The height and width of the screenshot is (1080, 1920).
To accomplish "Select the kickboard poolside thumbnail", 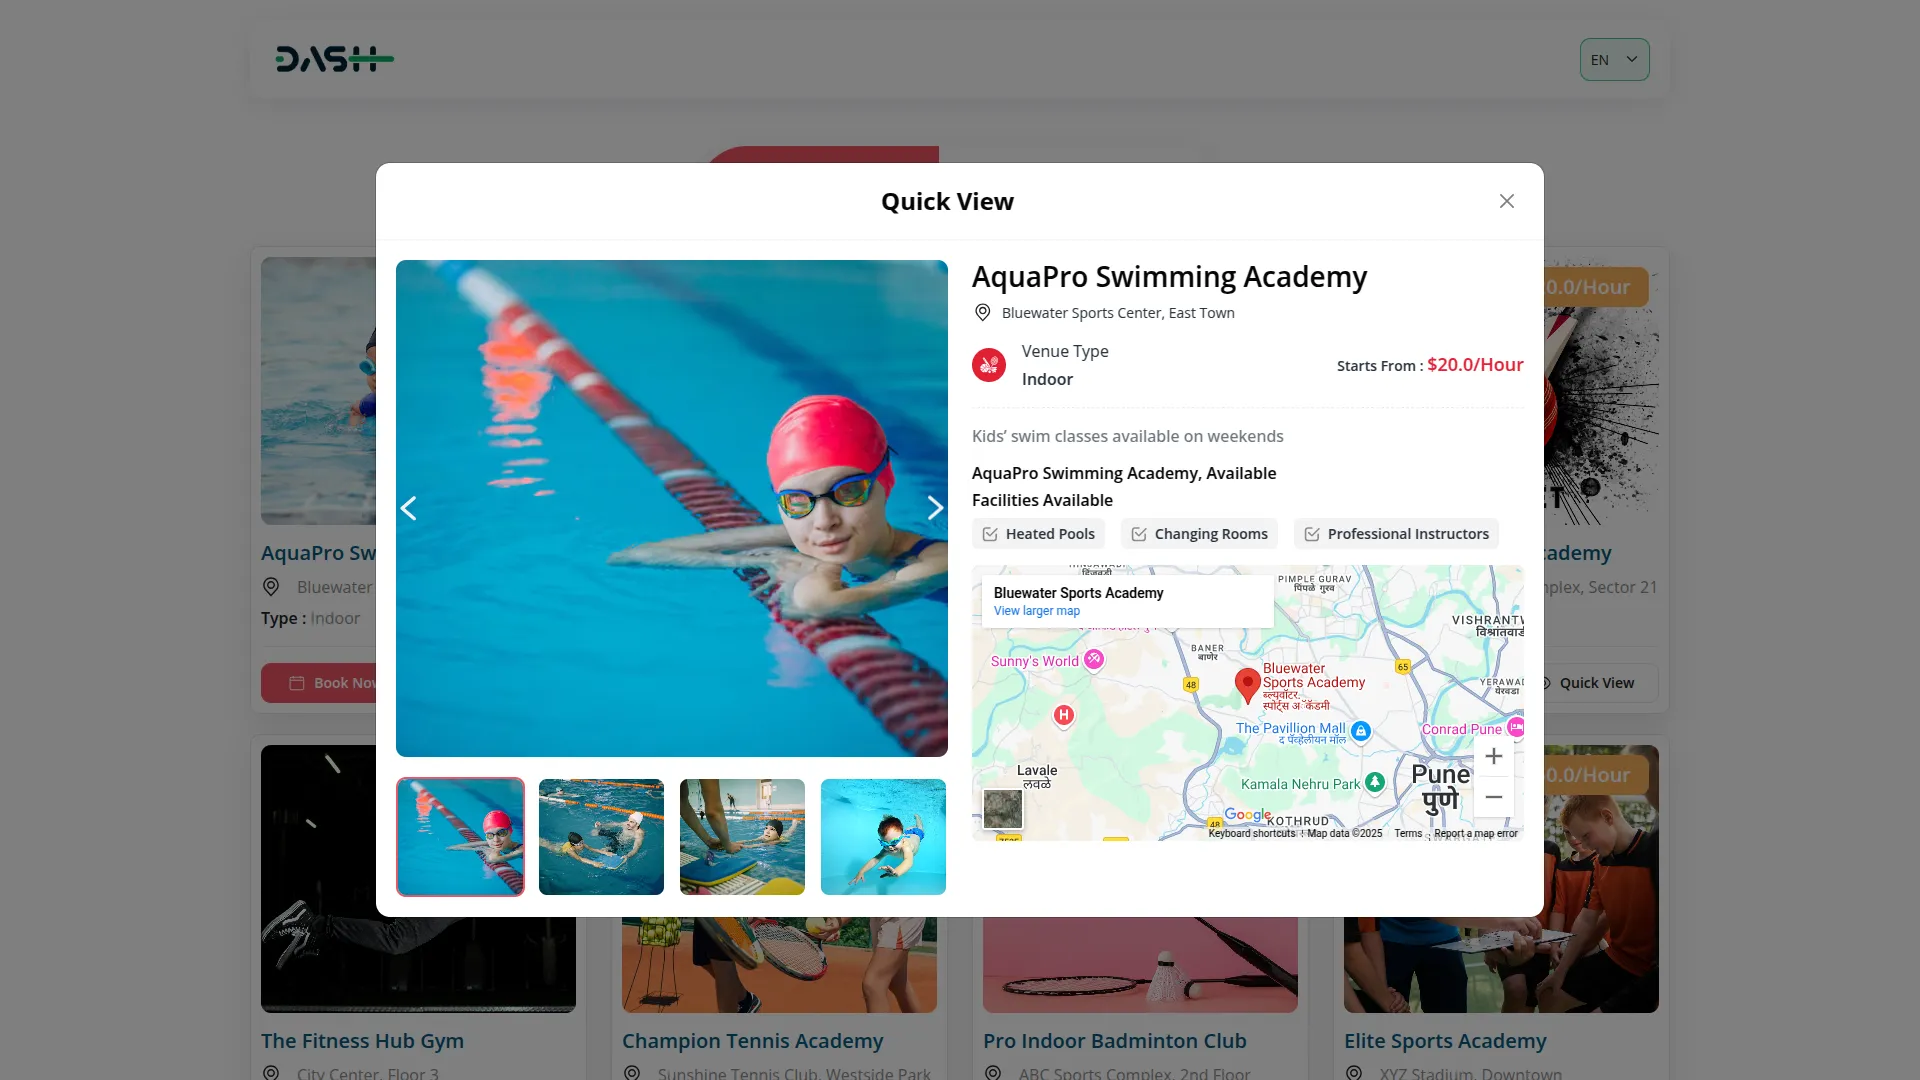I will tap(742, 837).
